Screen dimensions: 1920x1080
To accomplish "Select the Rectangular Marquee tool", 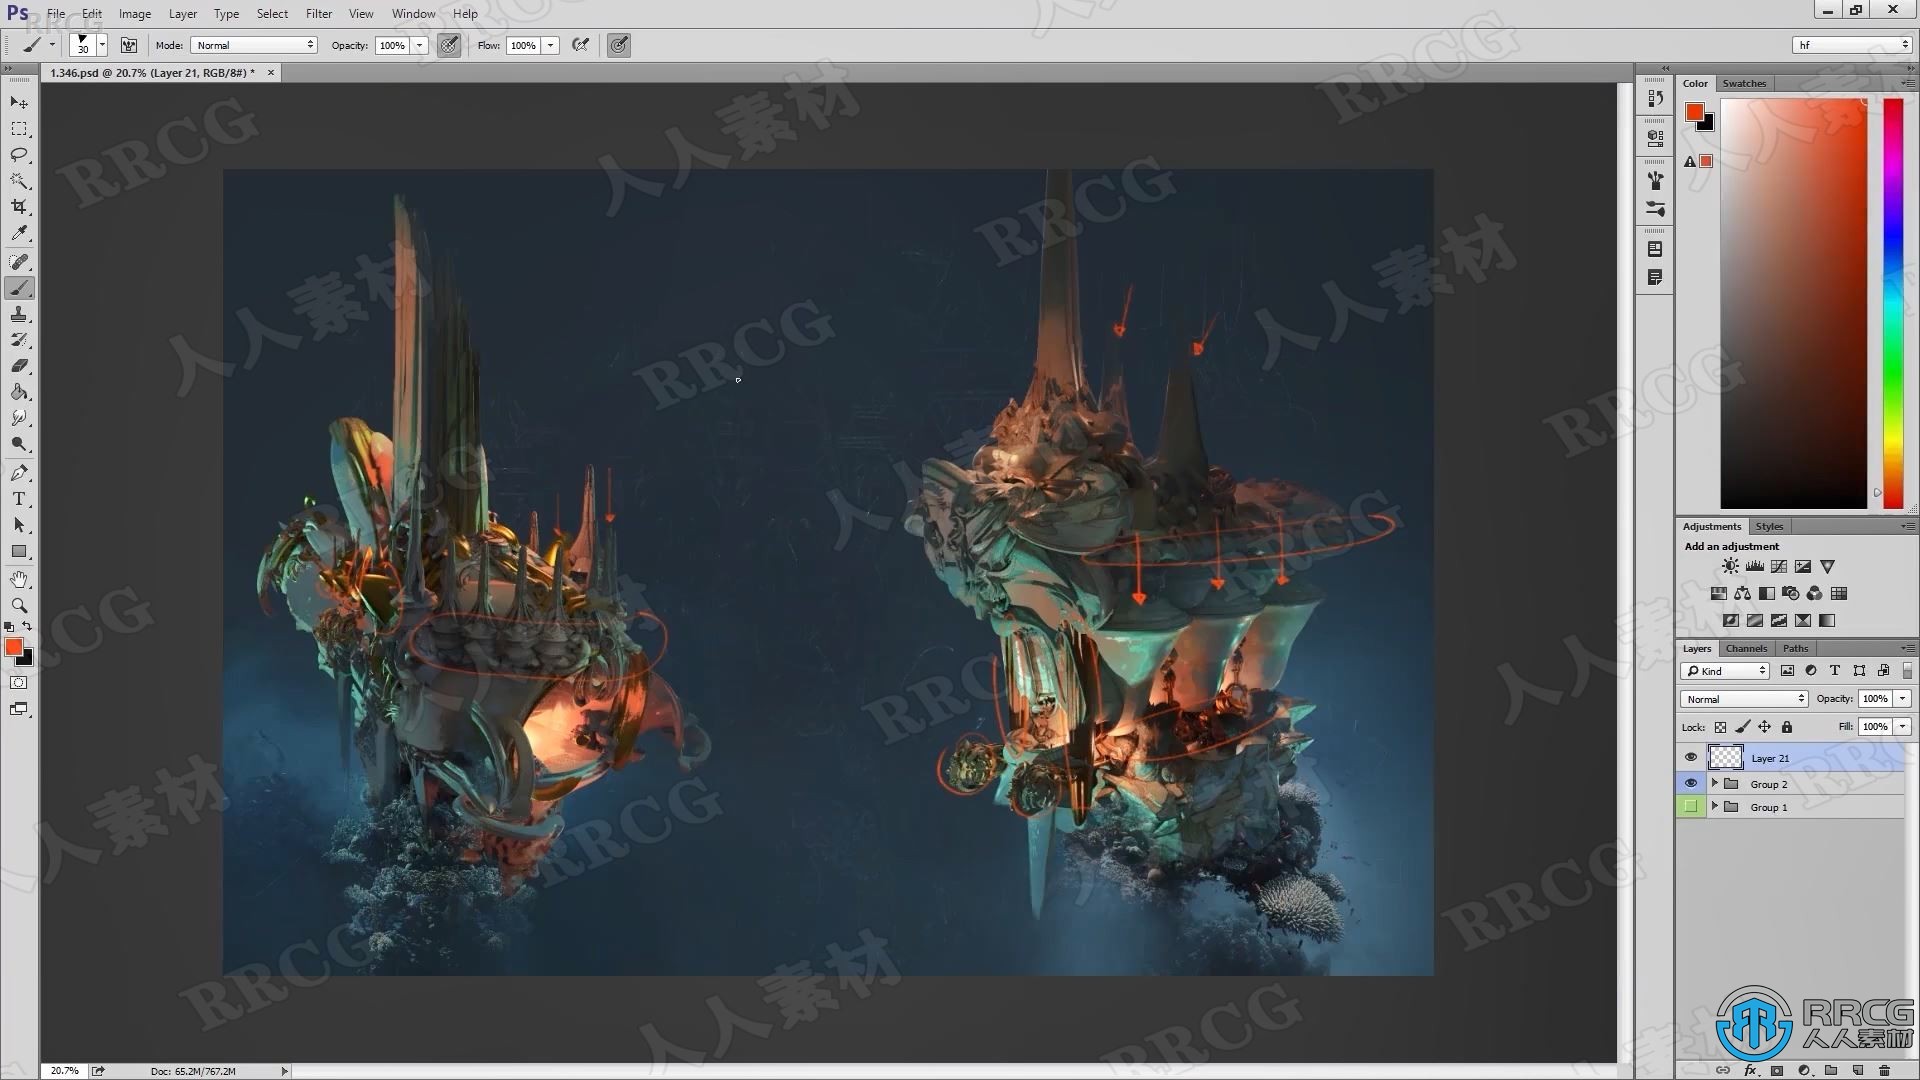I will [19, 129].
